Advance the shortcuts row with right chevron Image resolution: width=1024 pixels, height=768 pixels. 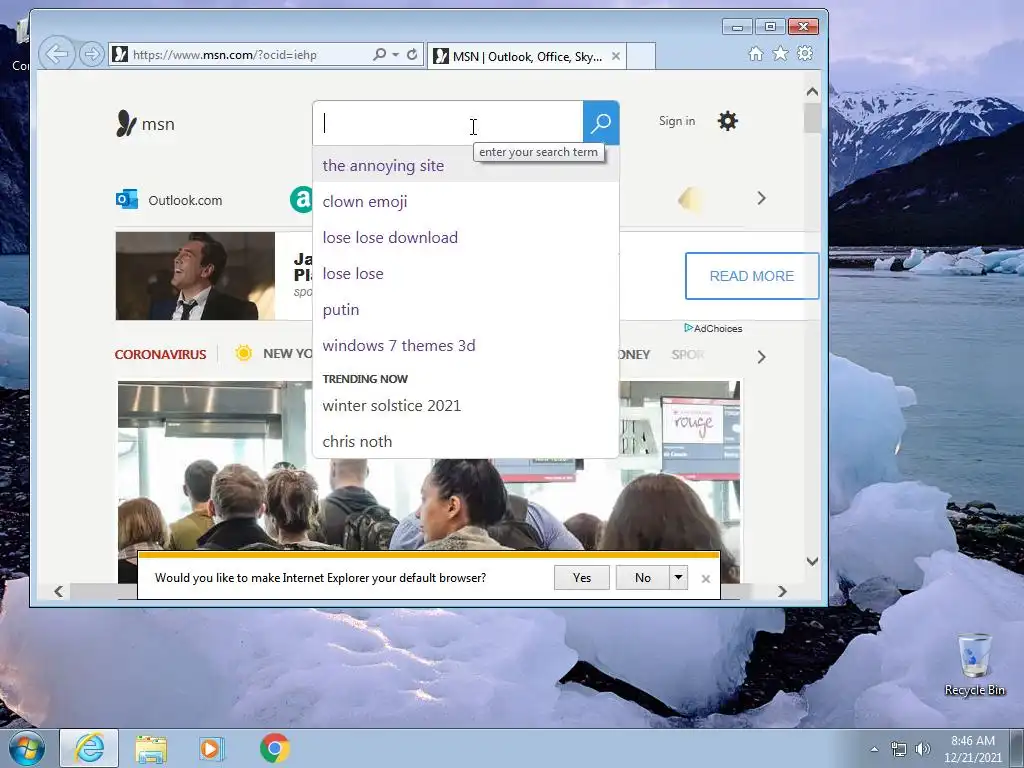[x=761, y=198]
